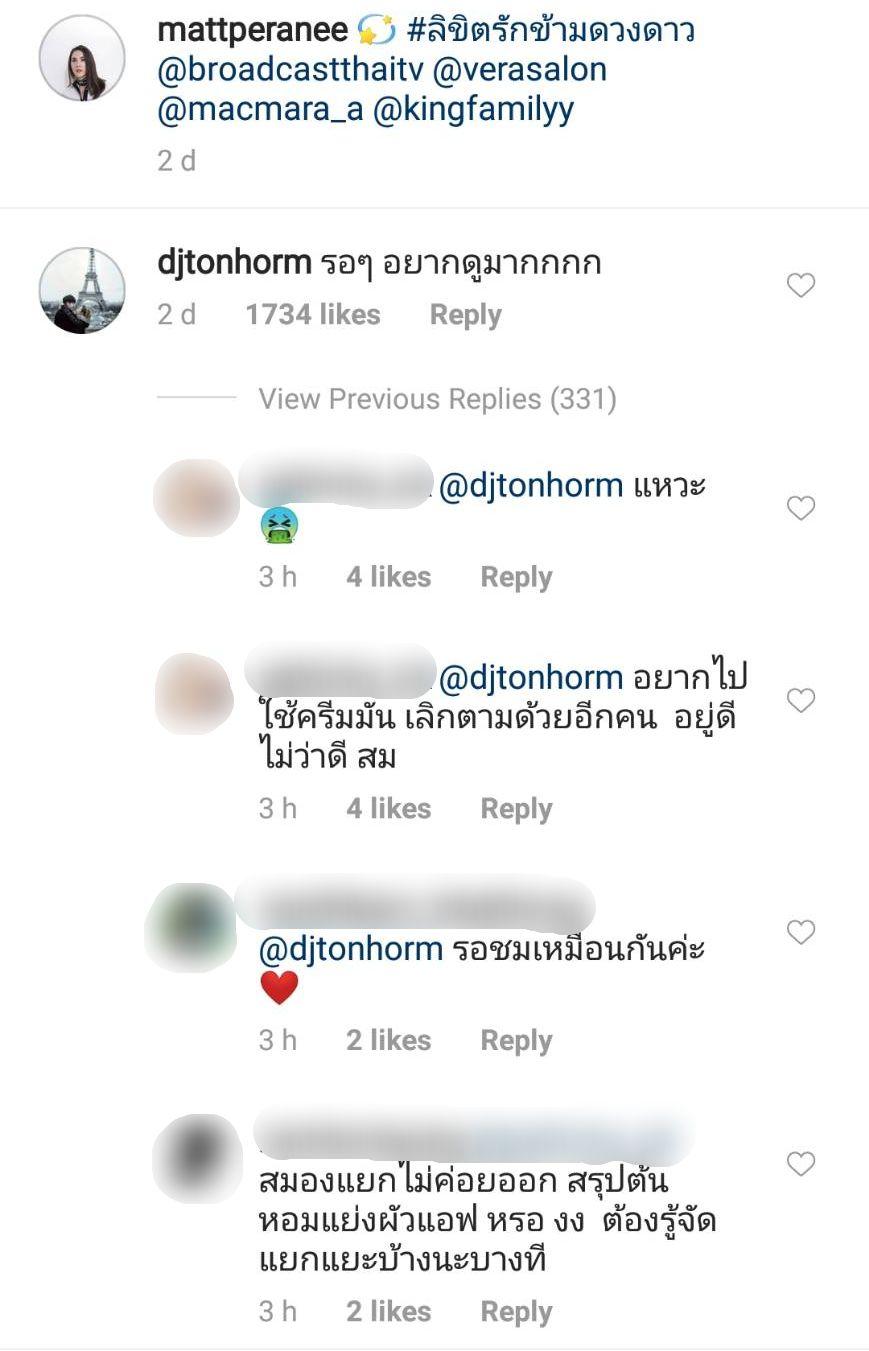
Task: Reply to djtonhorm's main comment
Action: pyautogui.click(x=465, y=315)
